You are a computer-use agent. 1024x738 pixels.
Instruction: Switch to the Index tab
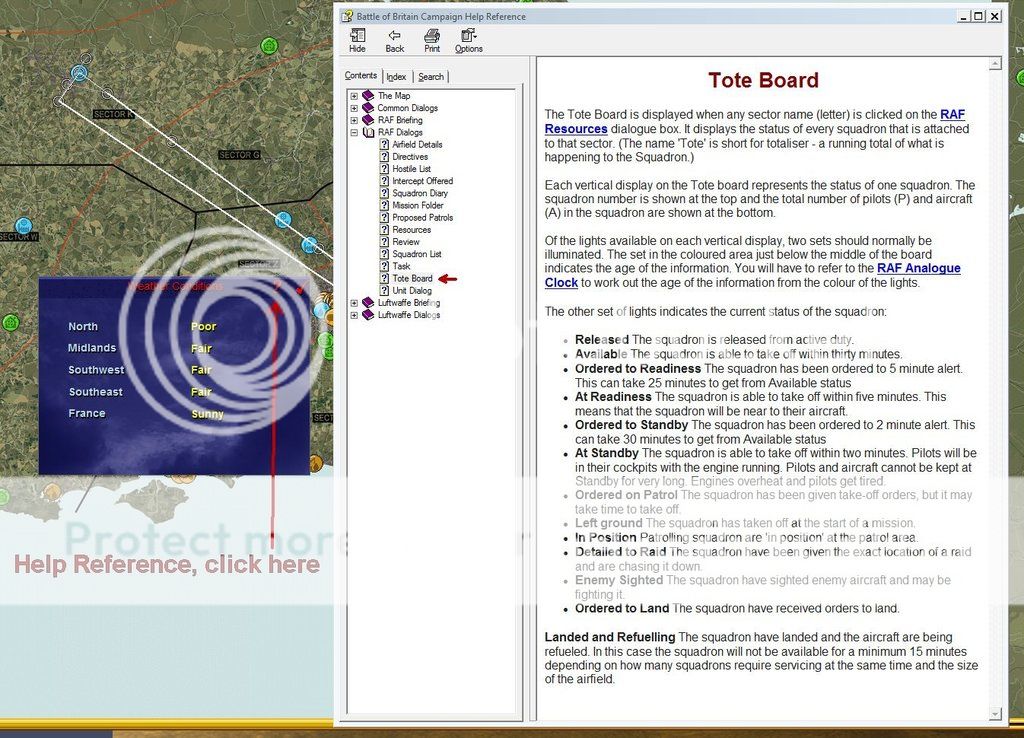pyautogui.click(x=396, y=76)
